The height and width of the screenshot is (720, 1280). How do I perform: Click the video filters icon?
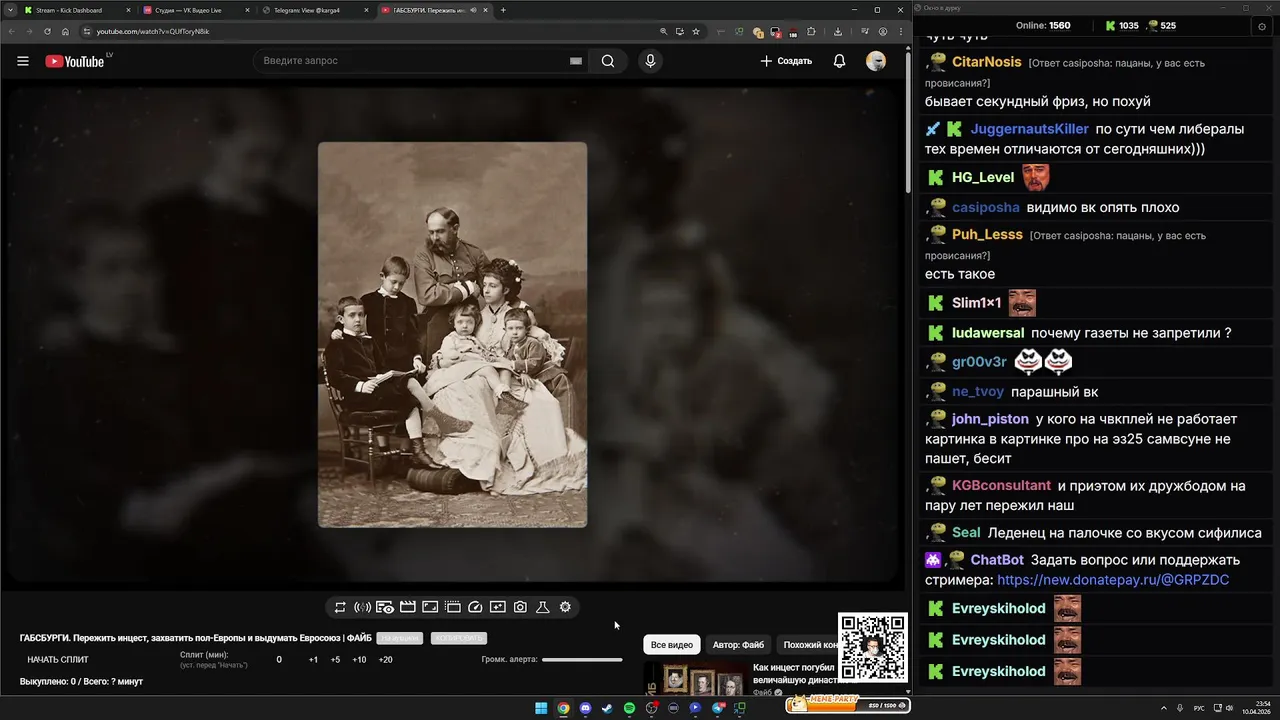(497, 607)
